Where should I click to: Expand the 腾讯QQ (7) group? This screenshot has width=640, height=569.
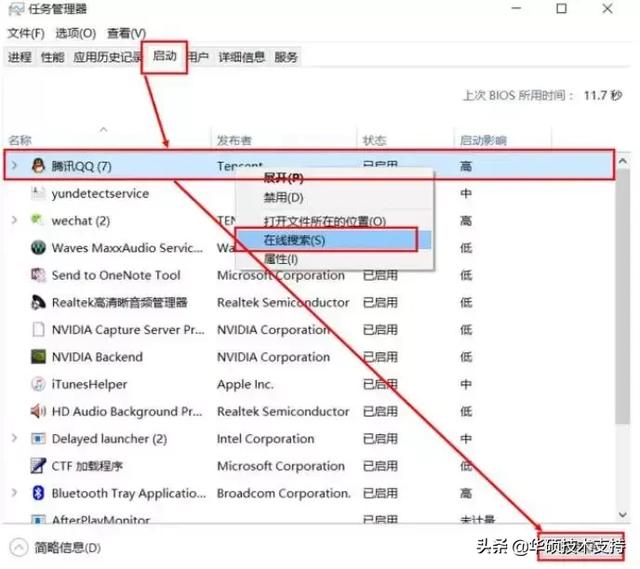point(15,166)
